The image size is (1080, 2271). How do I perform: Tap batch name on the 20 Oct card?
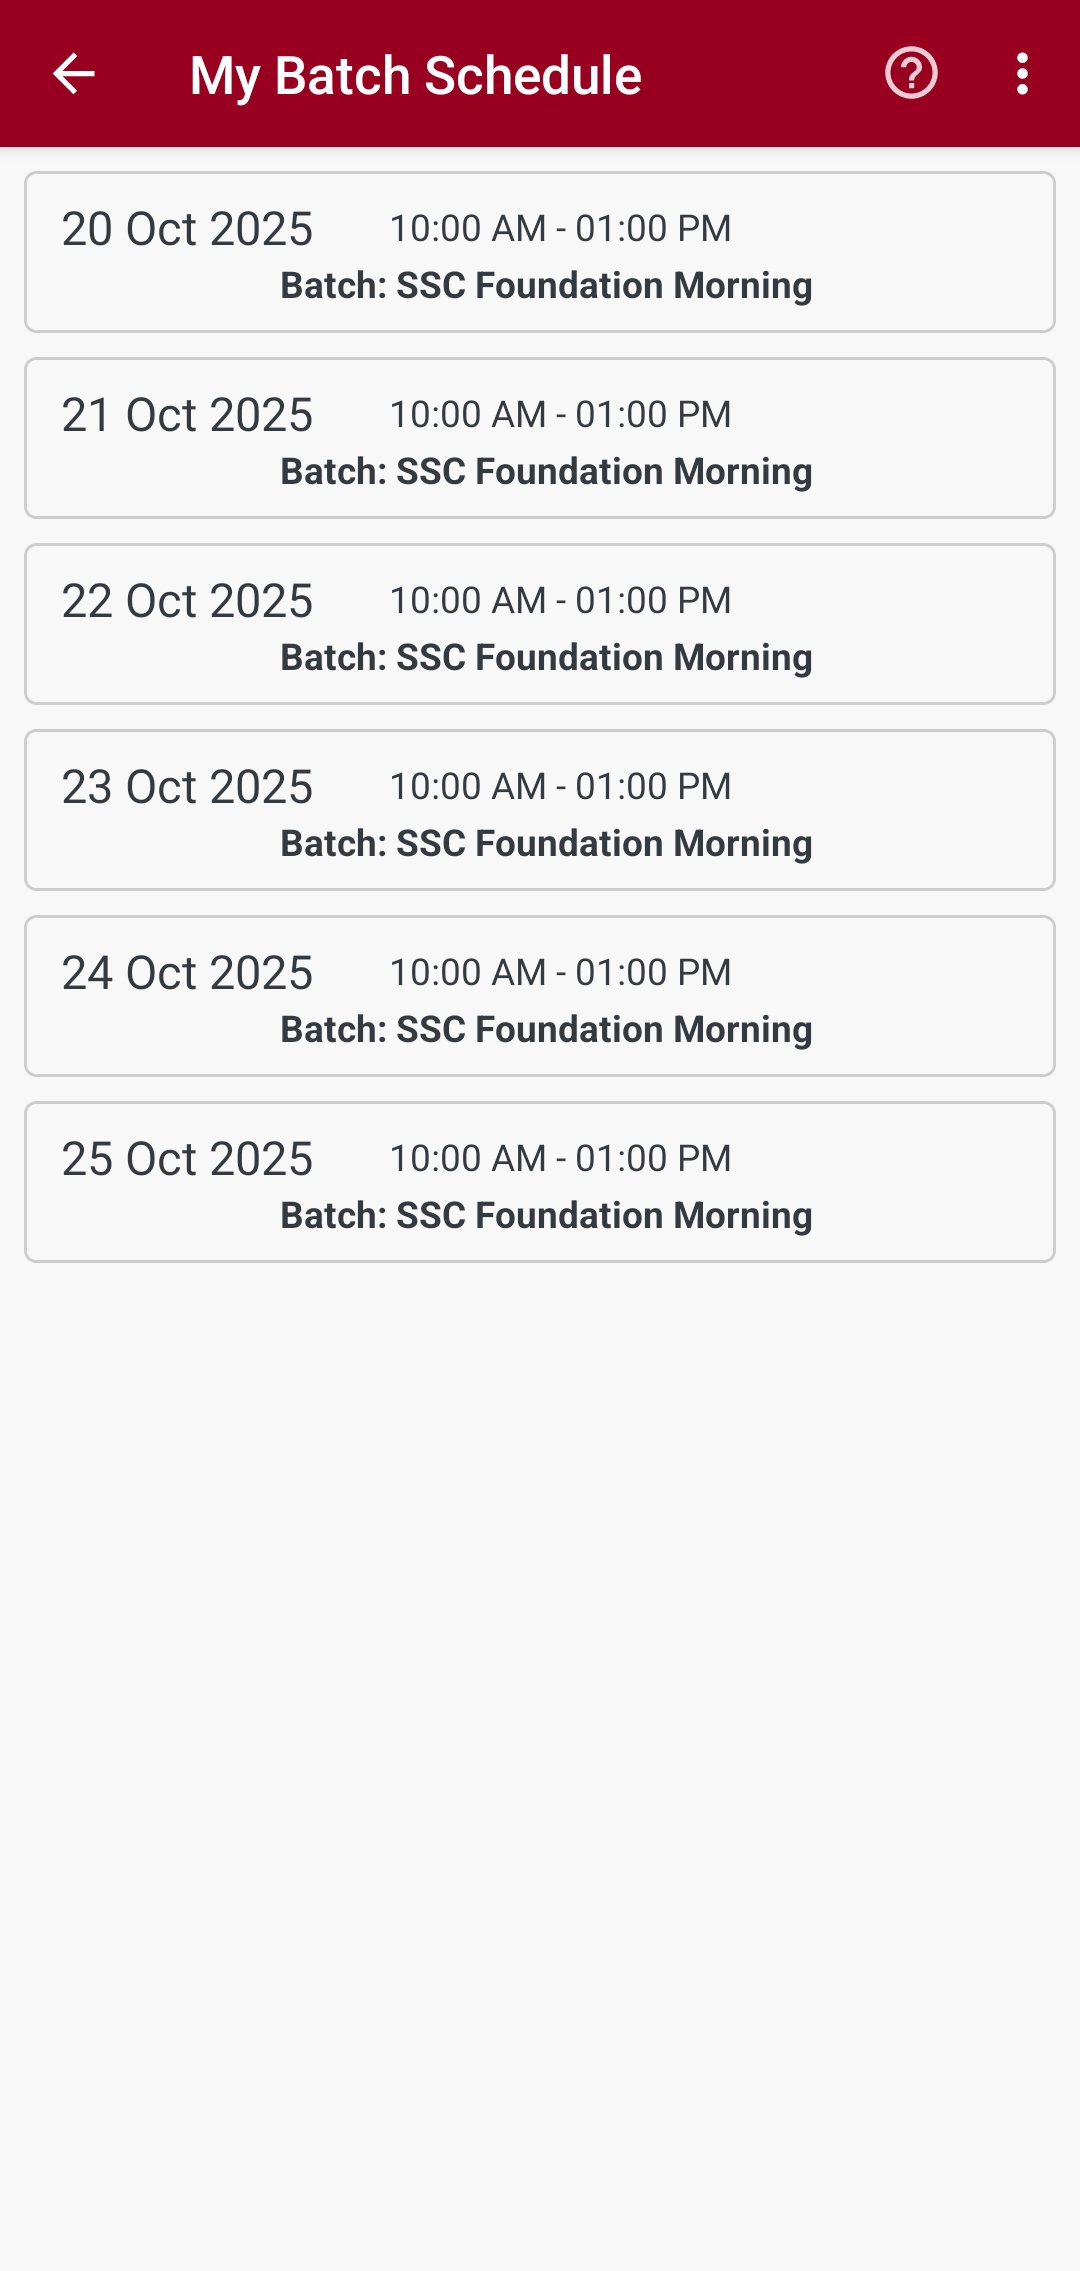[546, 286]
